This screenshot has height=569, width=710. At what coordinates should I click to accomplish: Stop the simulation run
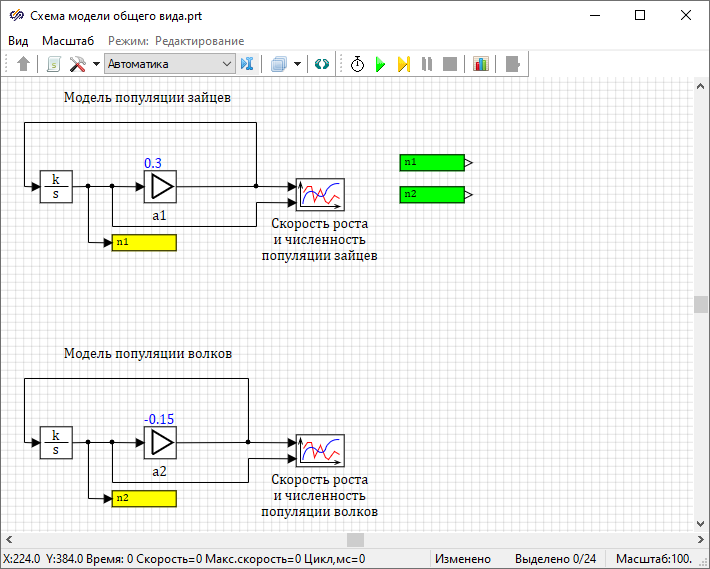[x=450, y=64]
